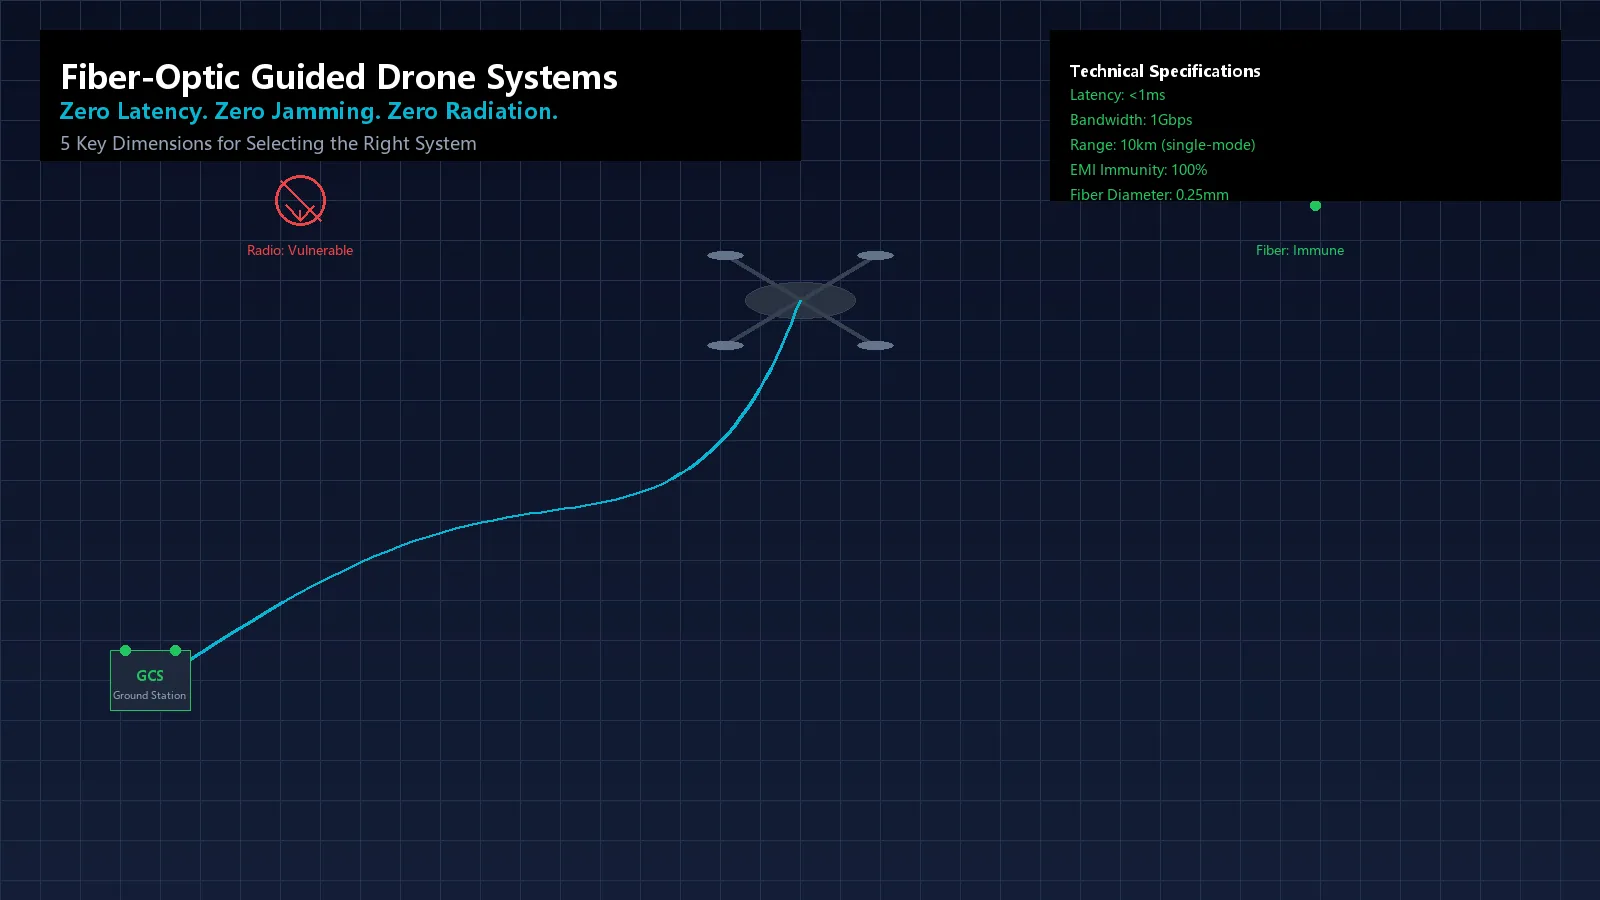This screenshot has height=900, width=1600.
Task: Click the top-right drone rotor
Action: [875, 255]
